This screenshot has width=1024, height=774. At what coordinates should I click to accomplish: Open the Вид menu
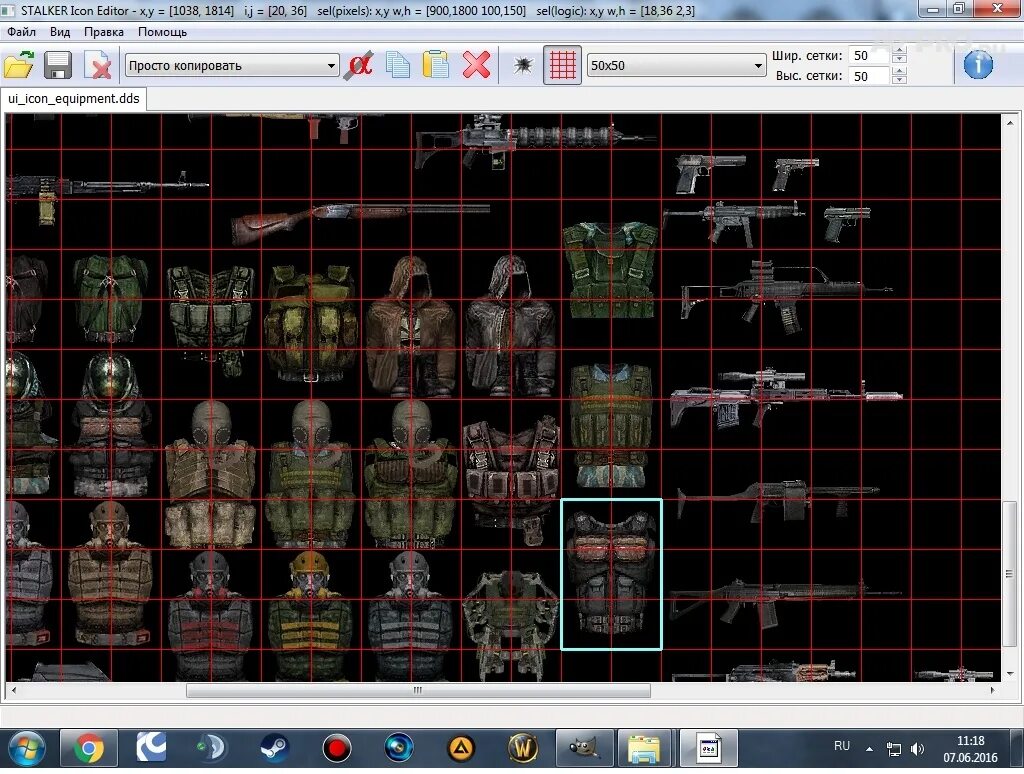pyautogui.click(x=59, y=31)
